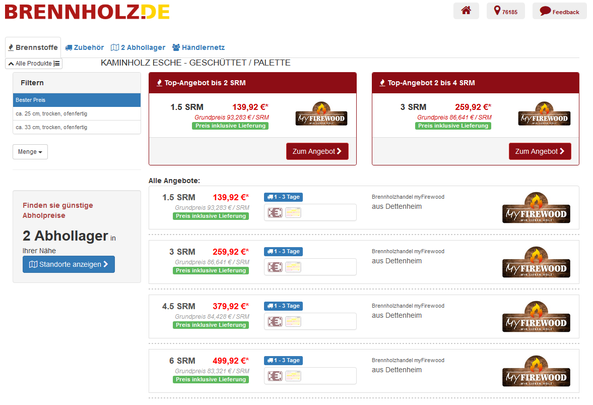Click the 2 Abhollager heading in sidebar
Image resolution: width=593 pixels, height=405 pixels.
click(x=65, y=236)
